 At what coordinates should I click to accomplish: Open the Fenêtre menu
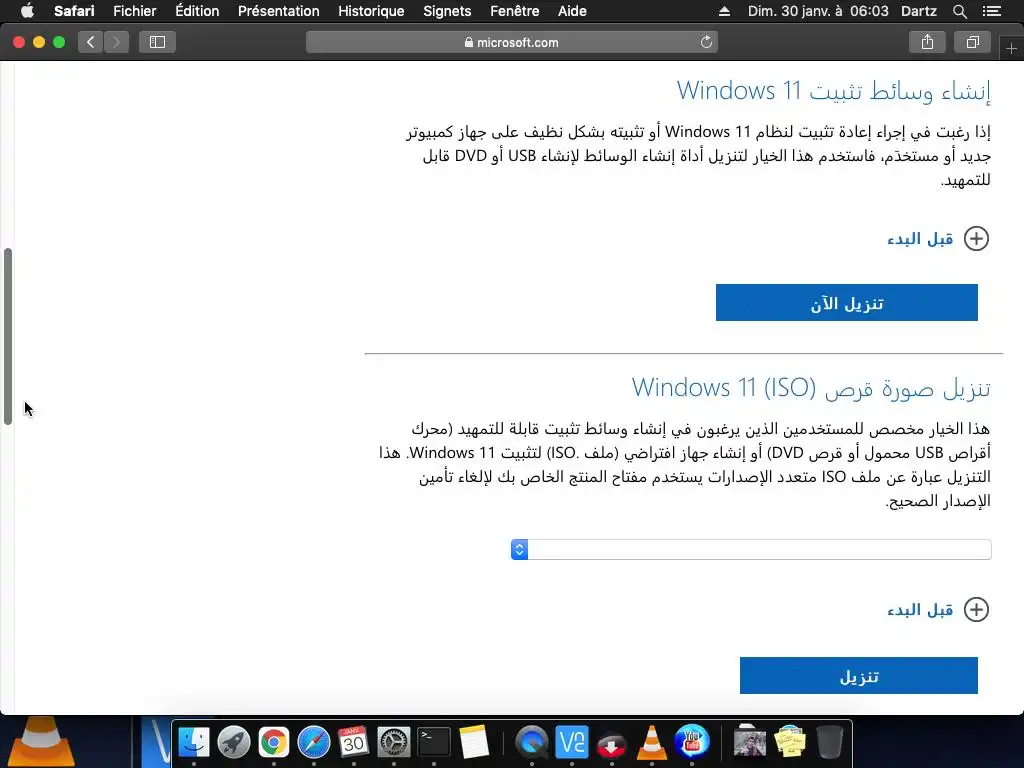(515, 11)
